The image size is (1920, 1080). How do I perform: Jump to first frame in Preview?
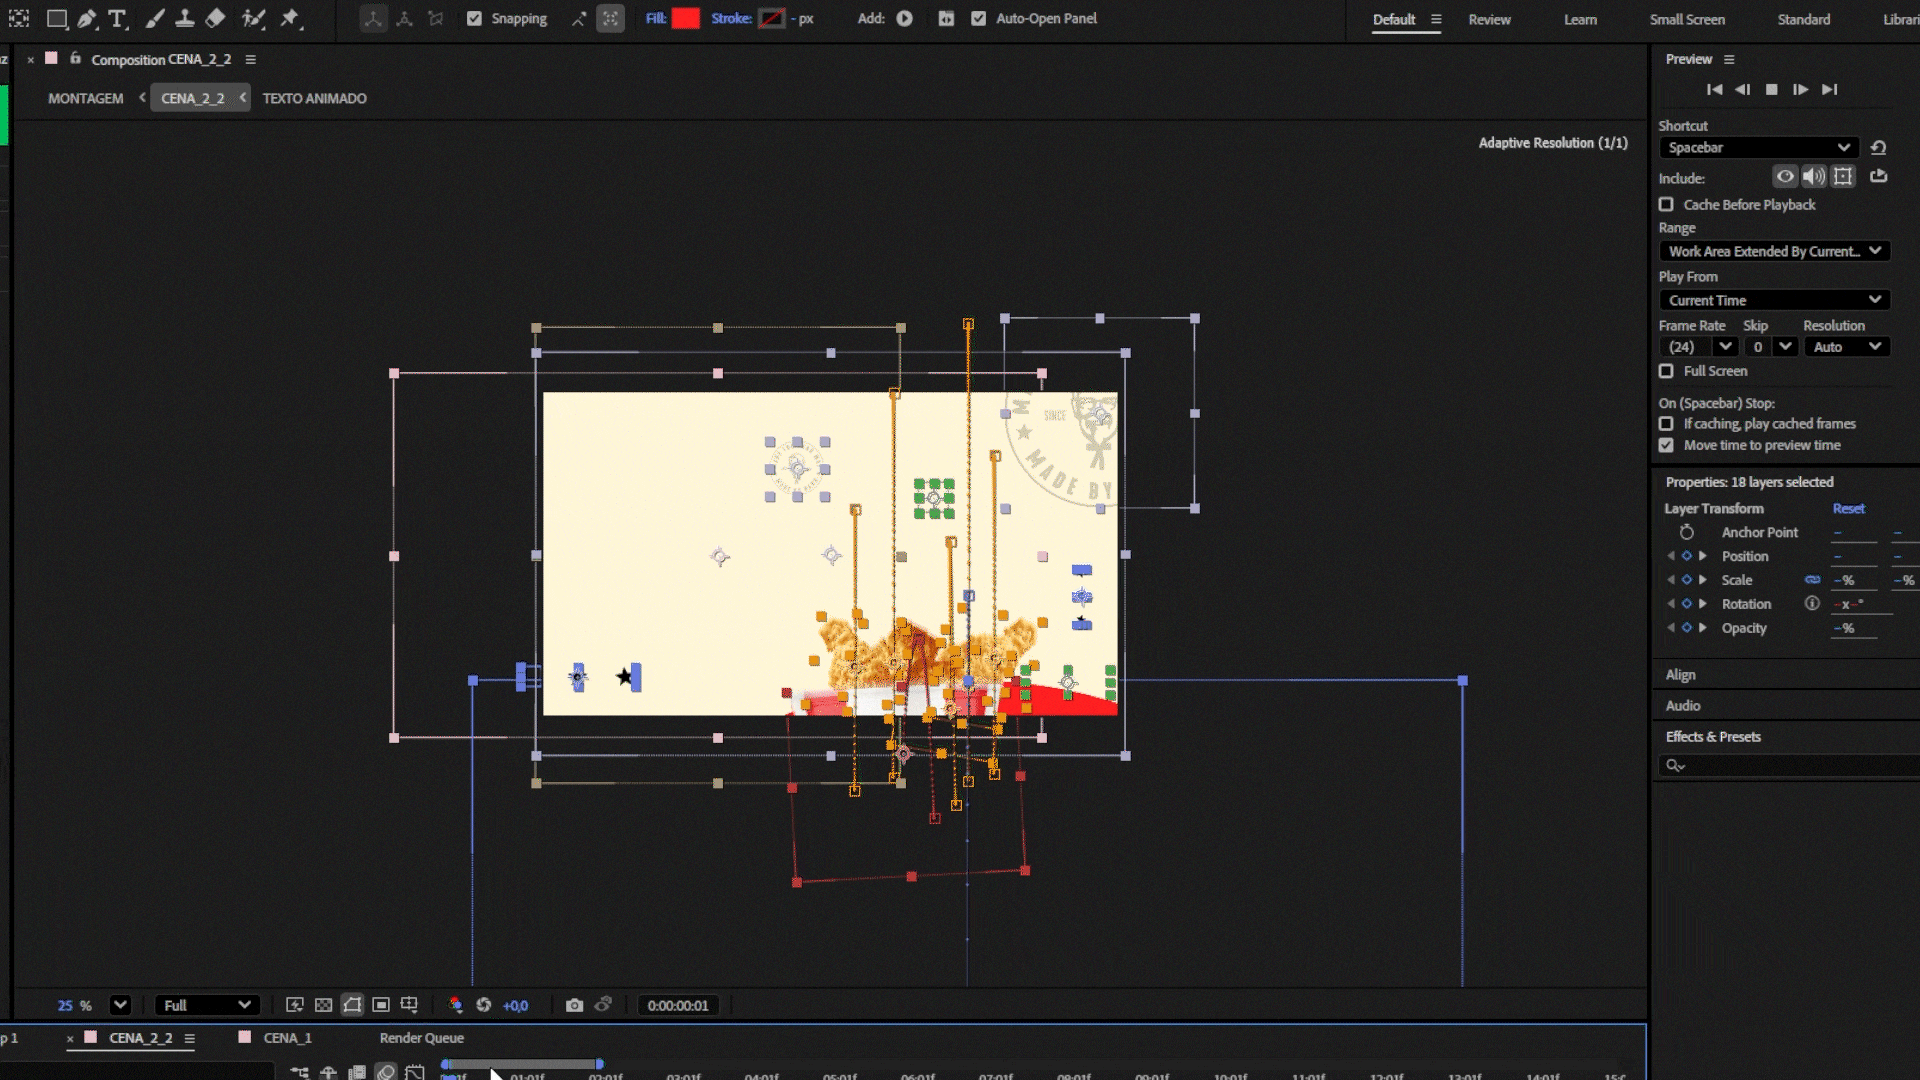[x=1714, y=89]
